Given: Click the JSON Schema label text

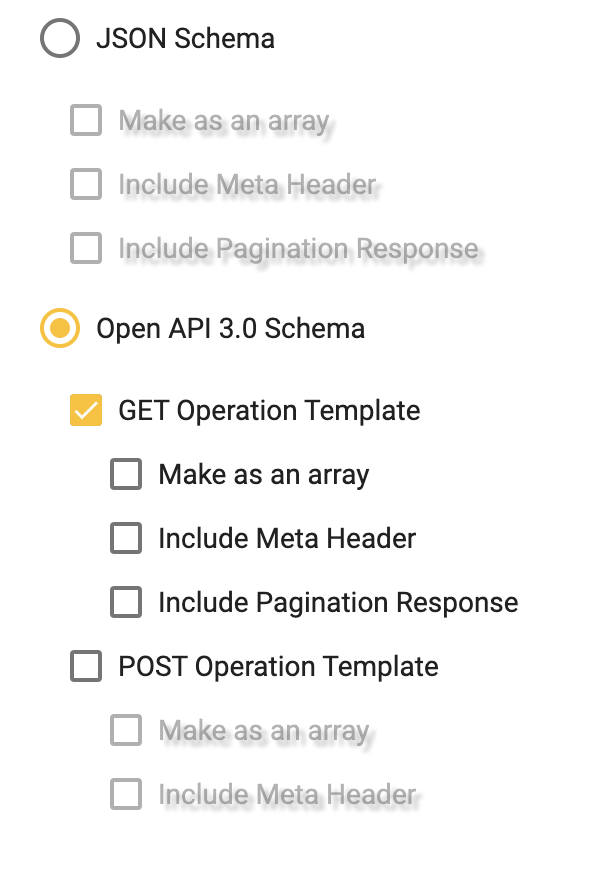Looking at the screenshot, I should coord(186,39).
